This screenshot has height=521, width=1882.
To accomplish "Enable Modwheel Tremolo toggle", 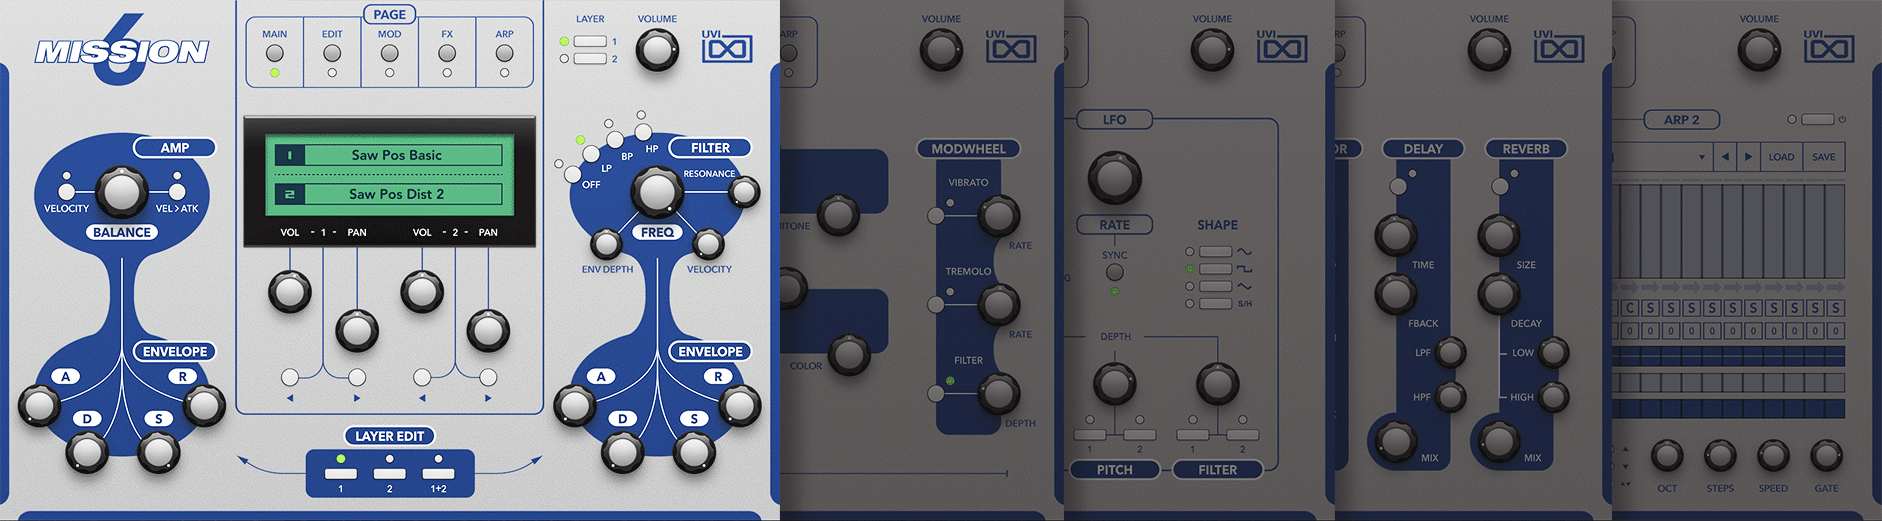I will [936, 304].
